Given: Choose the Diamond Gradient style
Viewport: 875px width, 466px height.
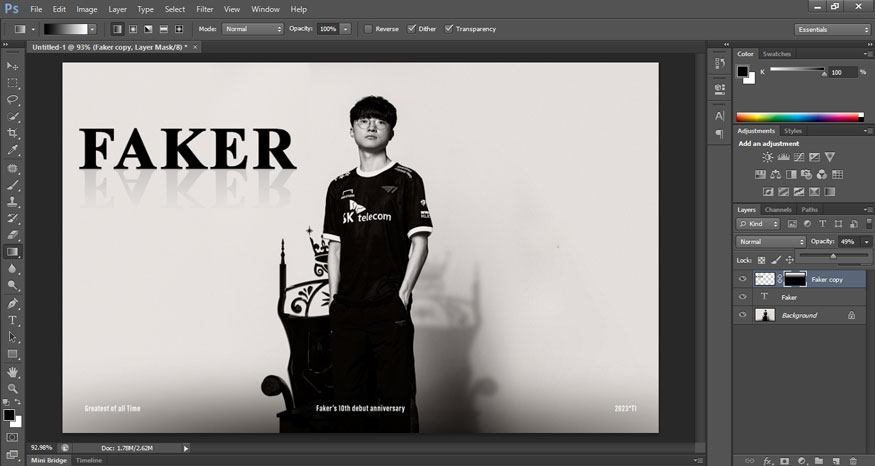Looking at the screenshot, I should [x=179, y=29].
